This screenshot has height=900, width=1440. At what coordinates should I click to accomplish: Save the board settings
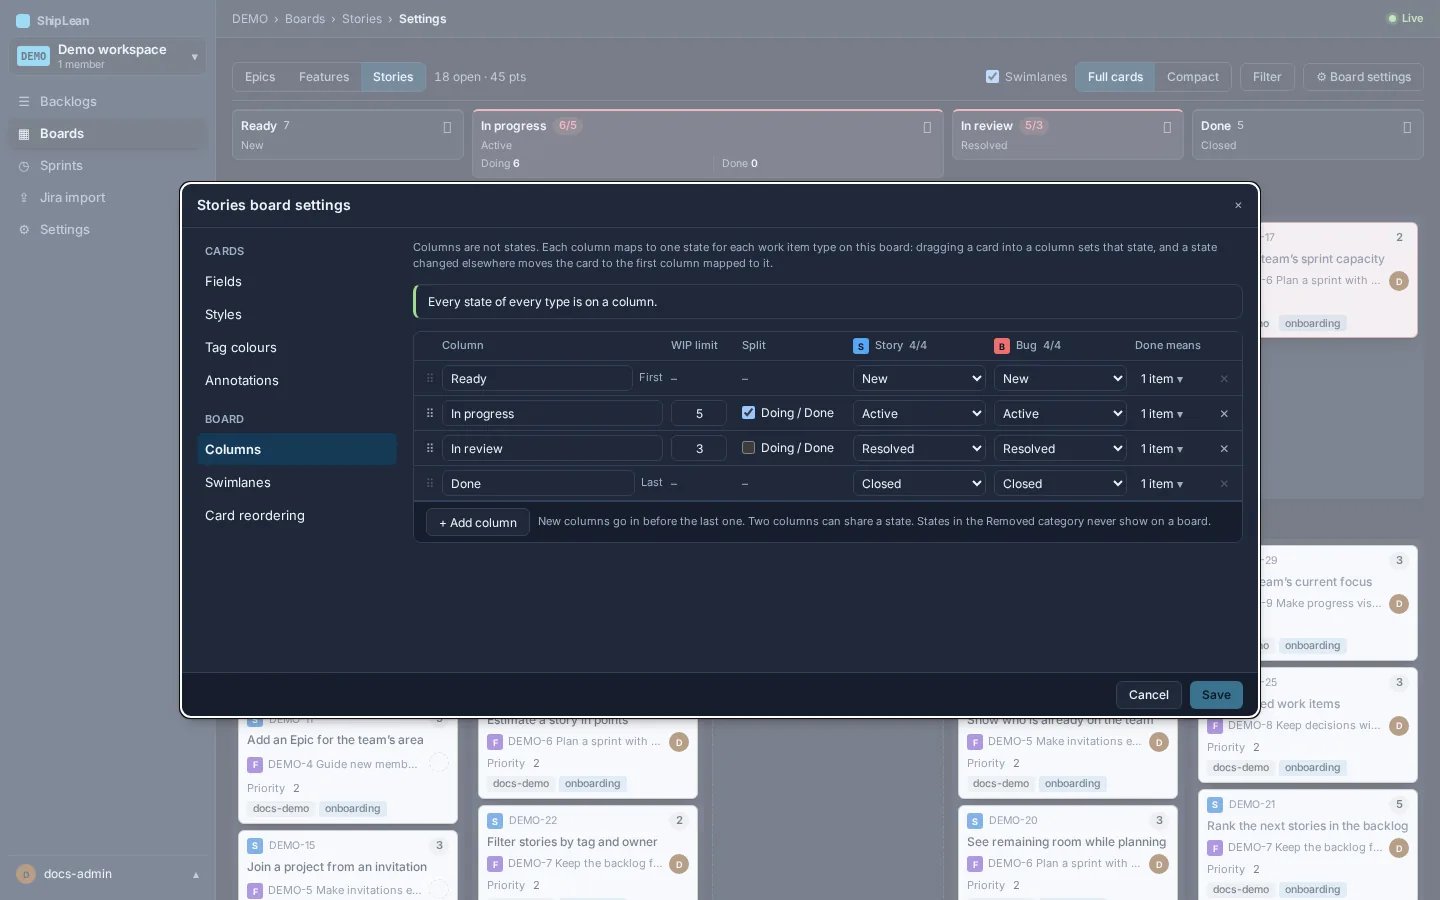pyautogui.click(x=1216, y=695)
